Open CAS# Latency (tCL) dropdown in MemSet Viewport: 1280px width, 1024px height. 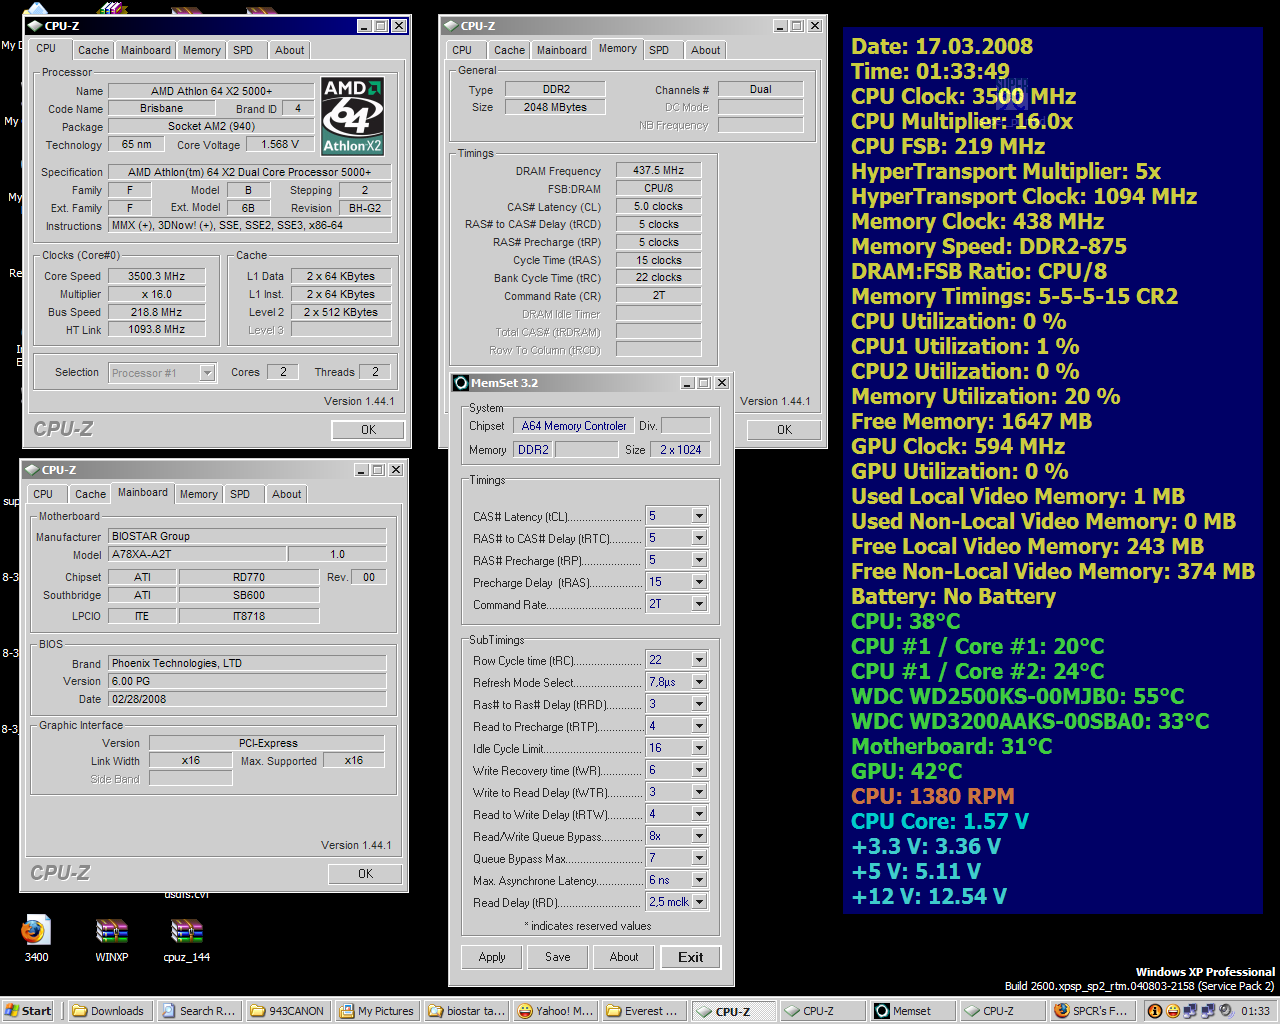pos(699,516)
